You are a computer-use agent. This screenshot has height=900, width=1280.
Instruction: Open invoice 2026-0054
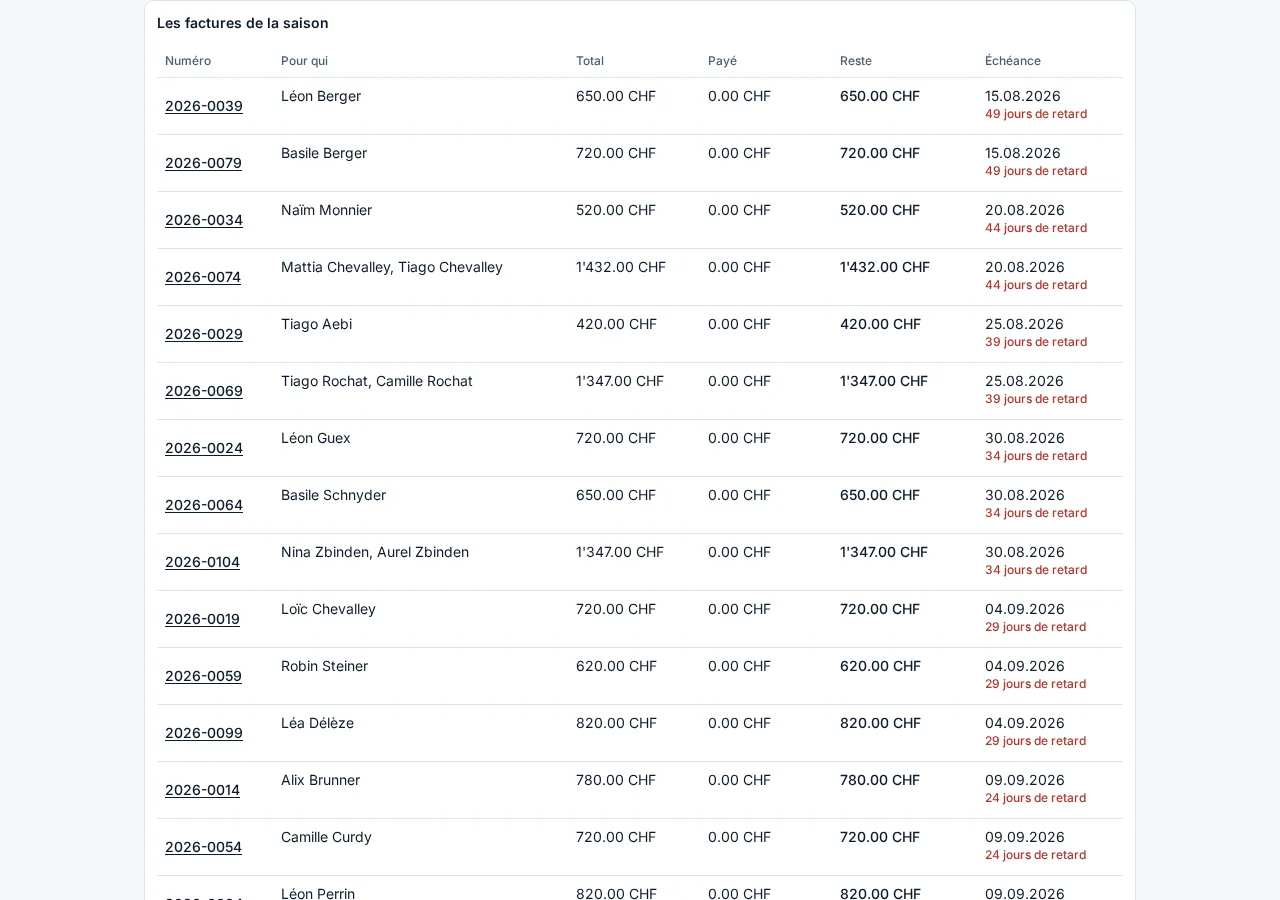(x=203, y=847)
